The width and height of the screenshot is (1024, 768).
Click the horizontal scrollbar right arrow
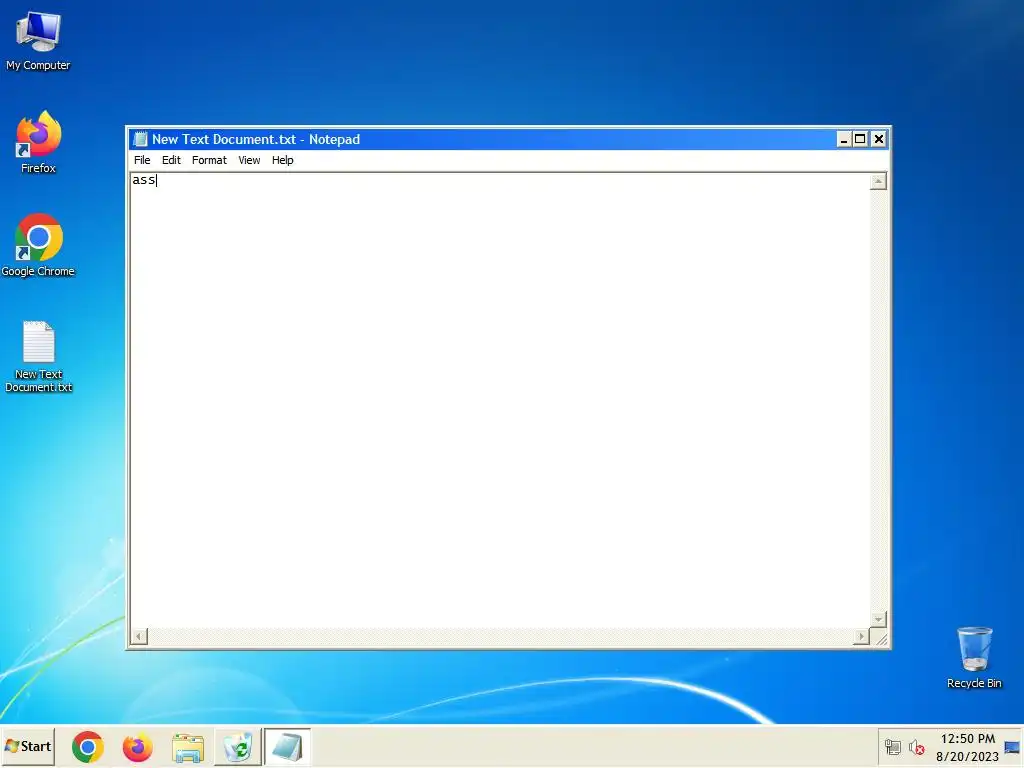coord(861,636)
